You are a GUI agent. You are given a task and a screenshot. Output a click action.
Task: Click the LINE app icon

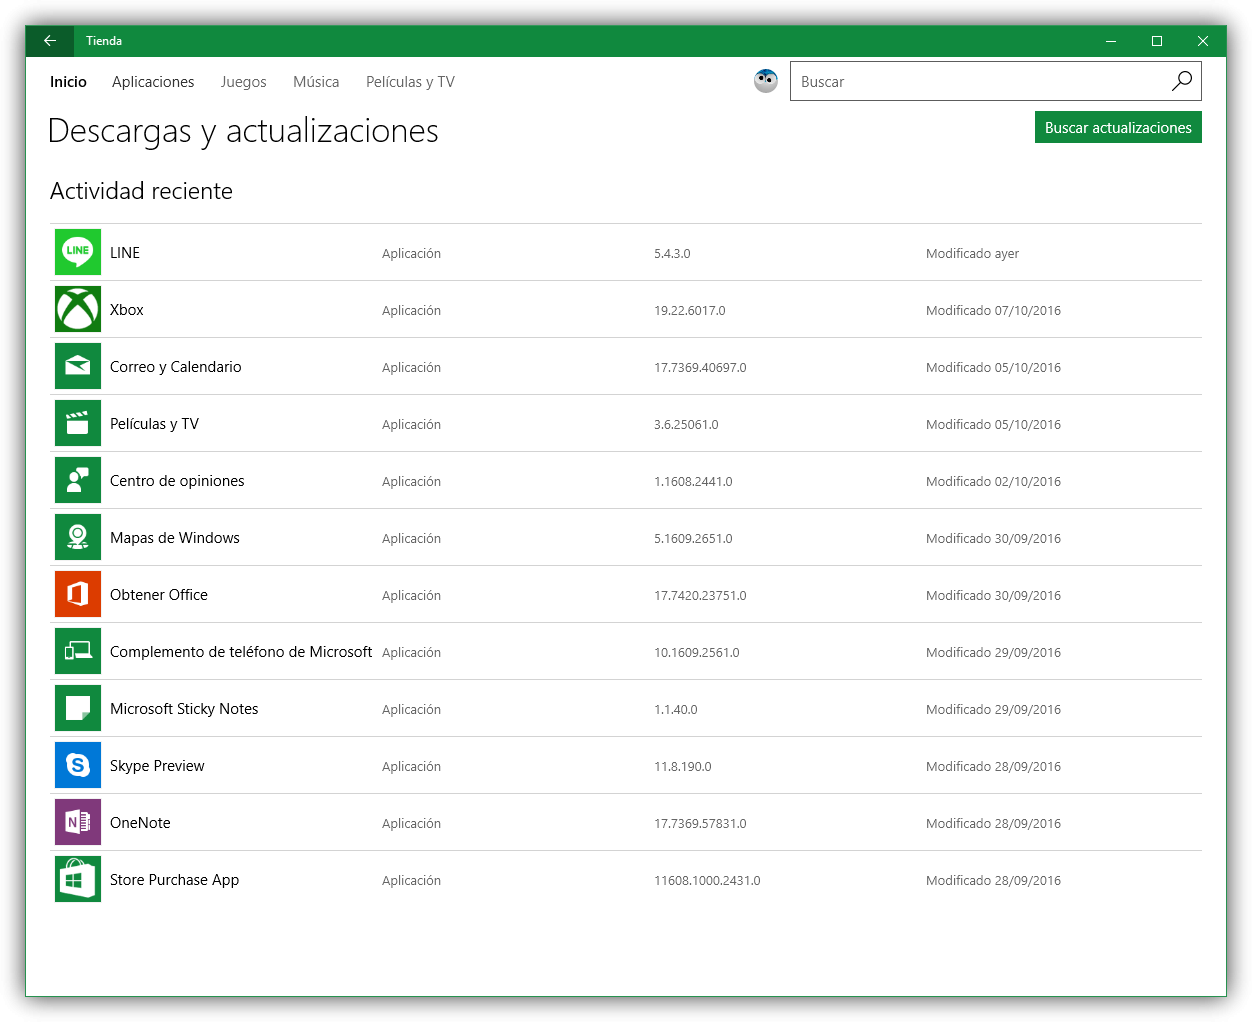[78, 252]
